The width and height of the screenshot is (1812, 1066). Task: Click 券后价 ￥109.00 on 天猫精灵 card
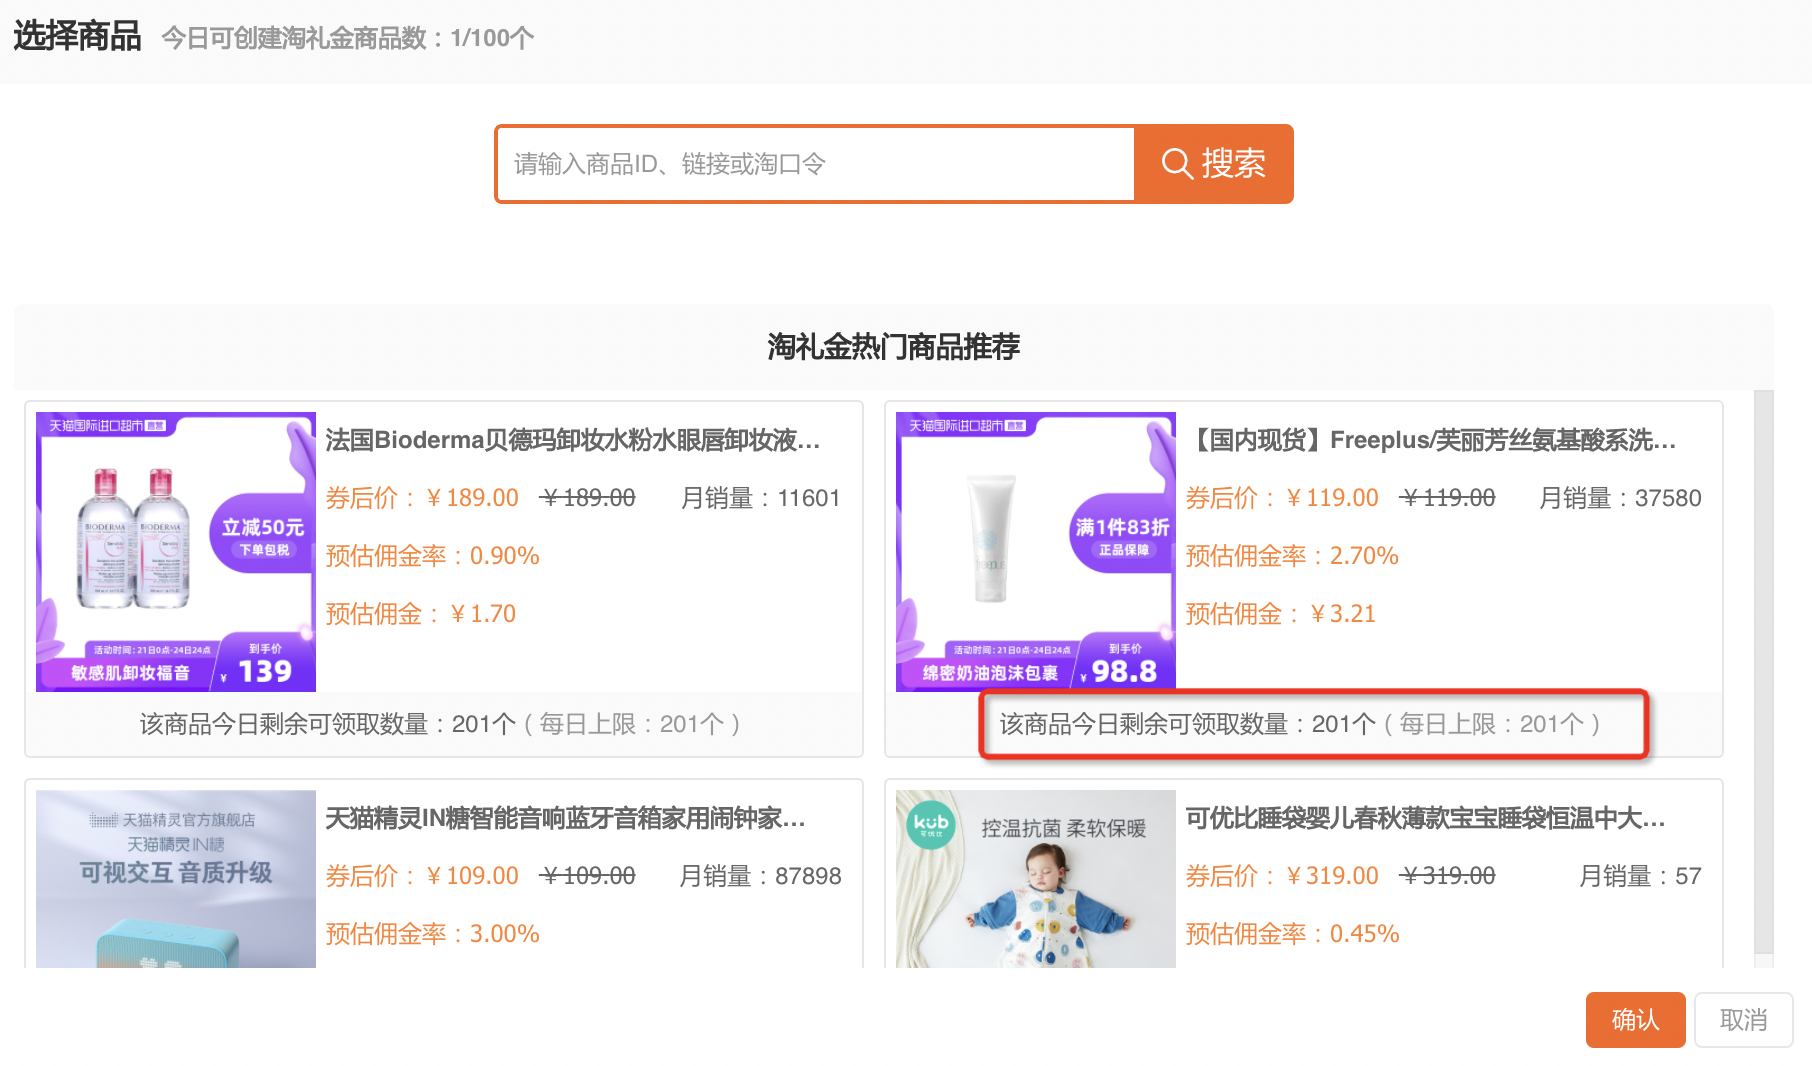coord(422,876)
